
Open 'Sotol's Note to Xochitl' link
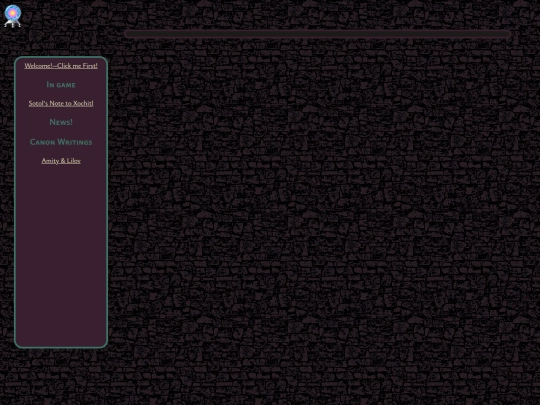tap(61, 103)
